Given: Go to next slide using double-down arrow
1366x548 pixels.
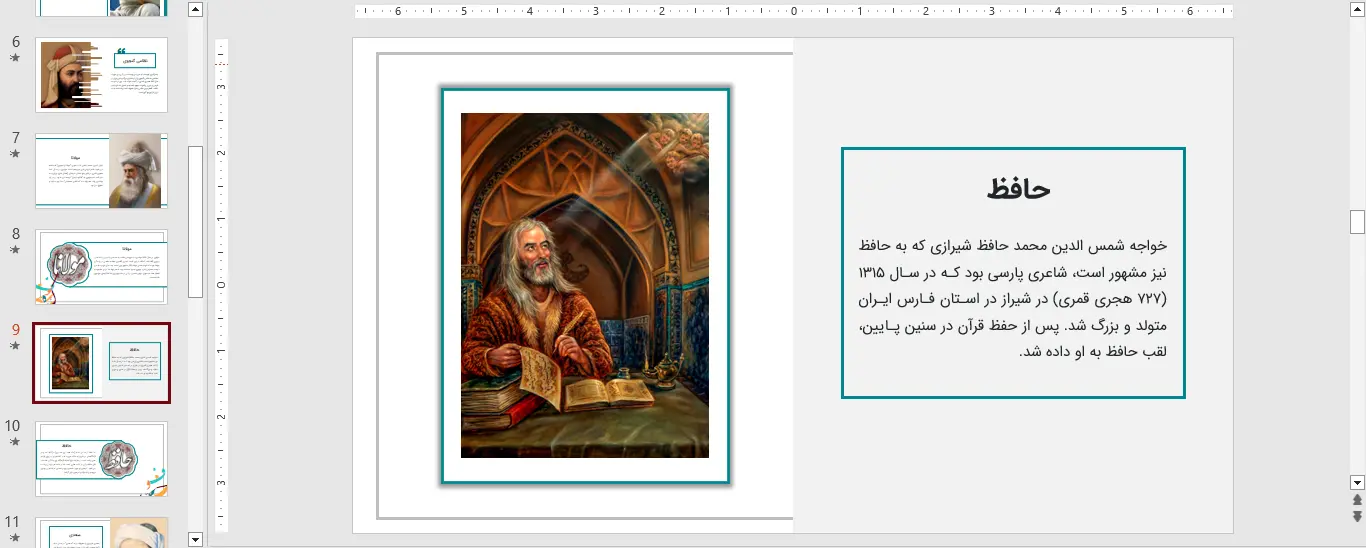Looking at the screenshot, I should 1357,516.
